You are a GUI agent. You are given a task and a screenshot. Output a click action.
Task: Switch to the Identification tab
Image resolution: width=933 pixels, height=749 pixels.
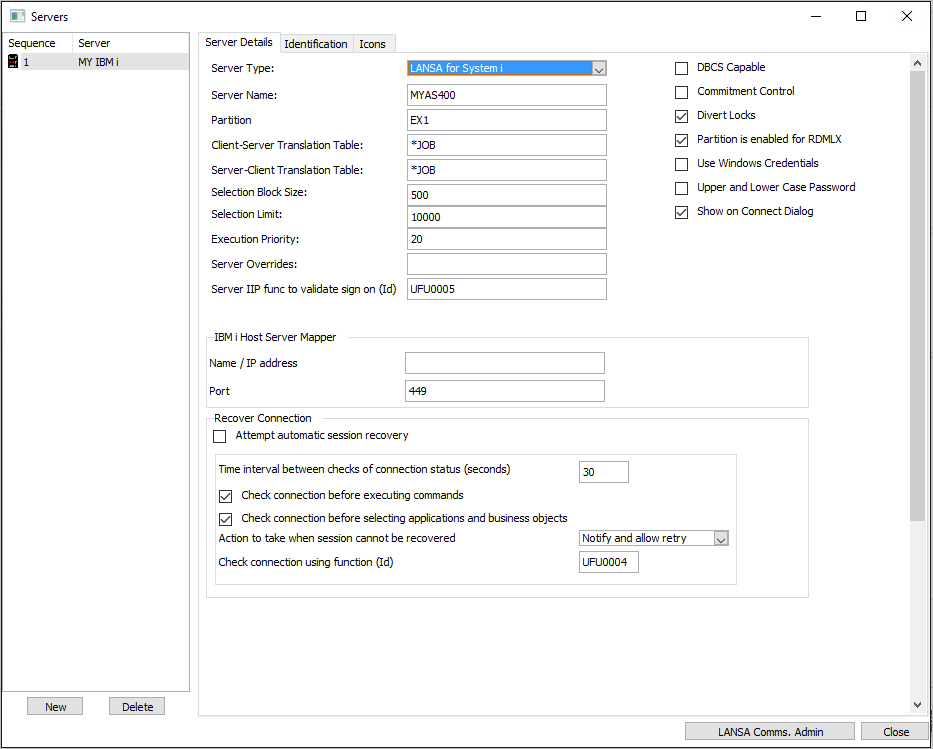pos(316,44)
